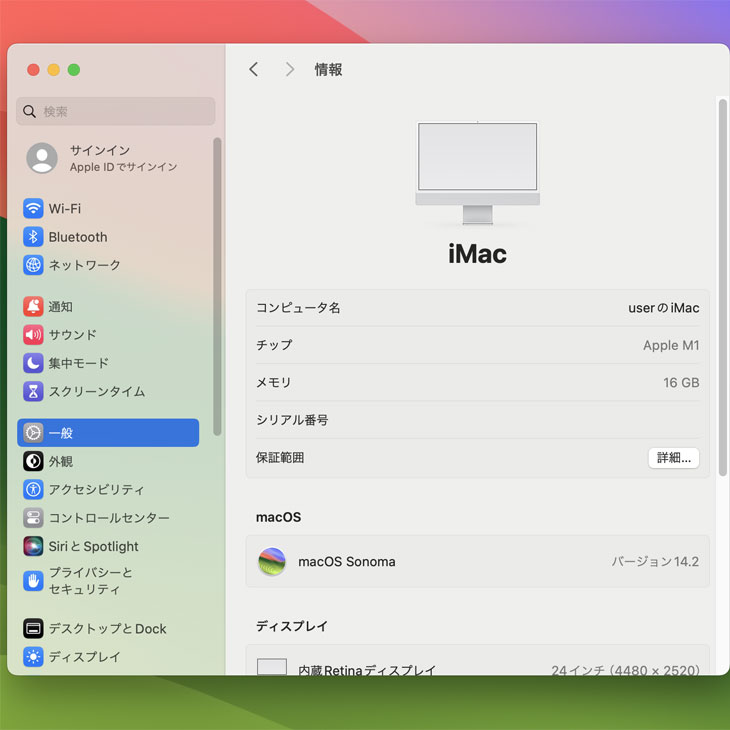The width and height of the screenshot is (730, 730).
Task: Open the スクリーンタイム hourglass icon
Action: (33, 391)
